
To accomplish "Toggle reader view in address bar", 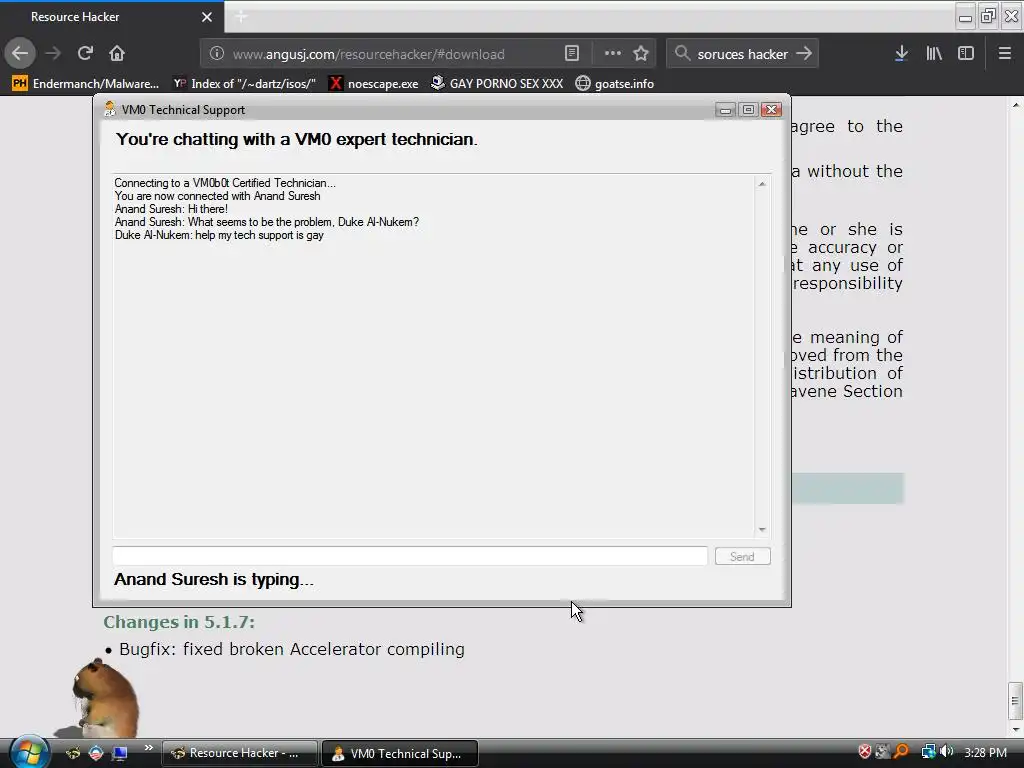I will click(x=571, y=54).
